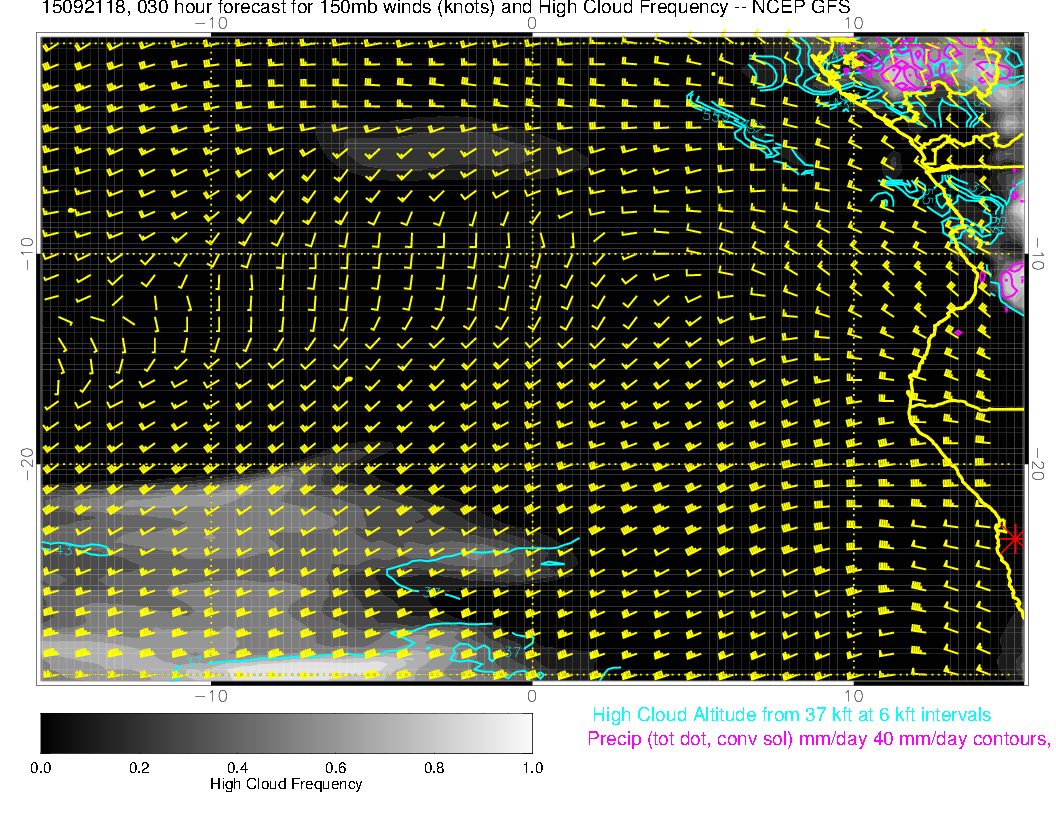The image size is (1056, 816).
Task: Click the bottom axis longitude label 10
Action: 852,695
